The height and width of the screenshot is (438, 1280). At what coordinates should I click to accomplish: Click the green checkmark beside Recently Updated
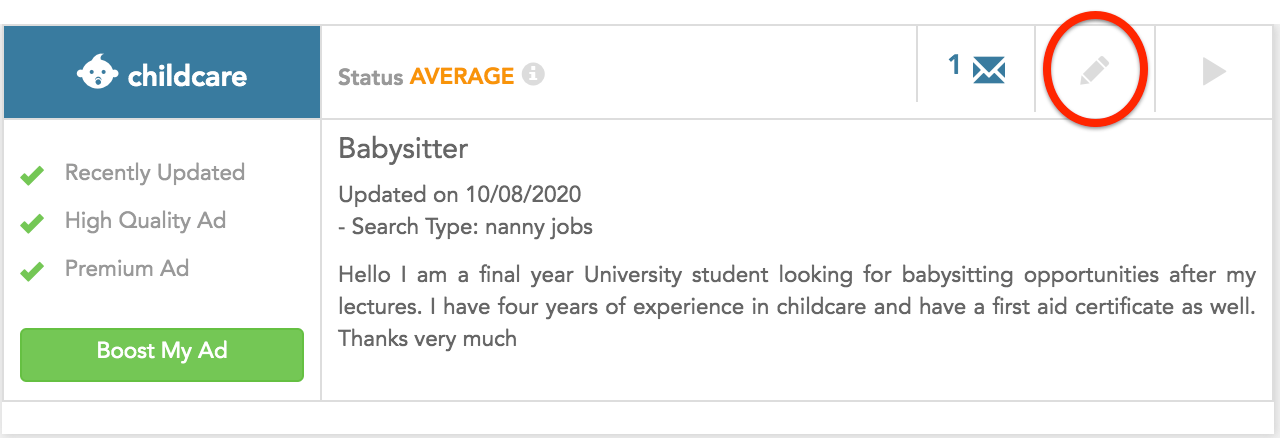tap(33, 176)
